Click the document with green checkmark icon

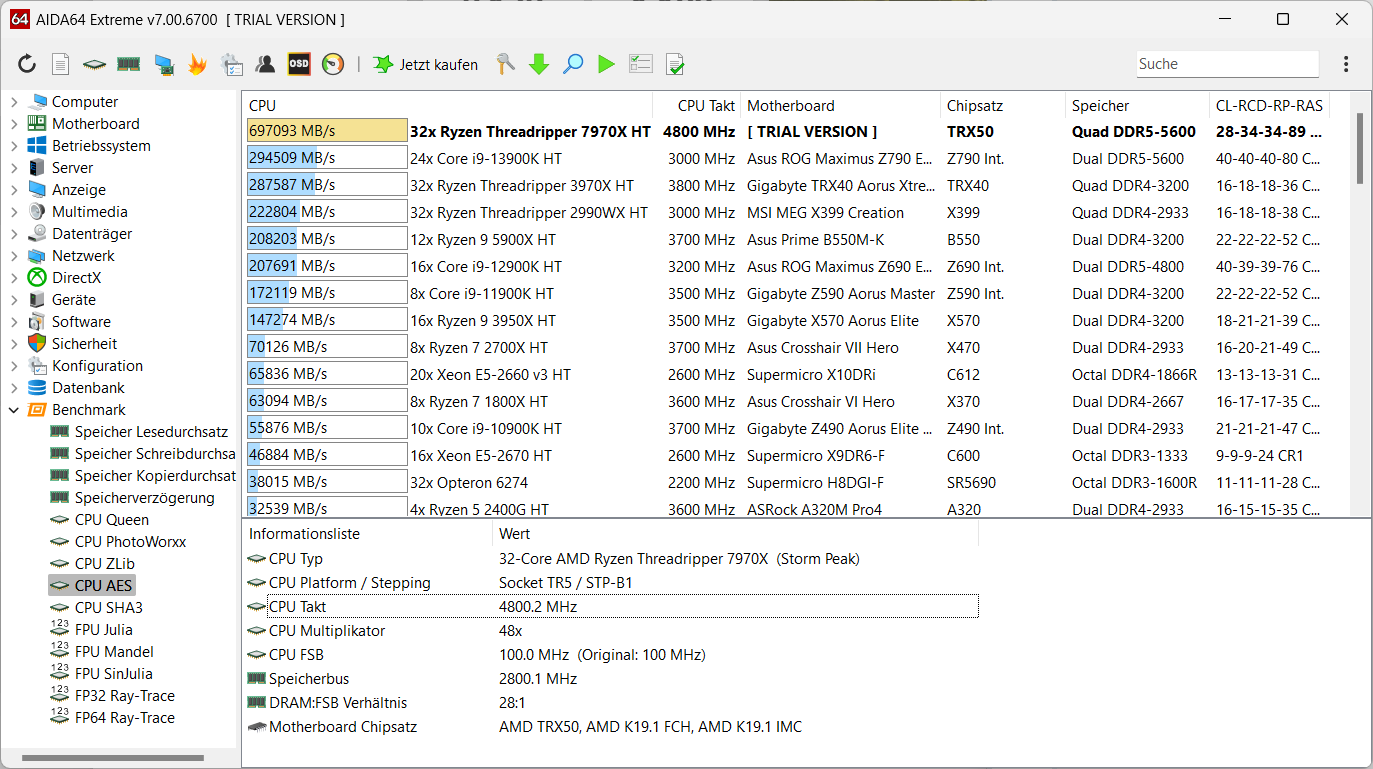(x=675, y=64)
